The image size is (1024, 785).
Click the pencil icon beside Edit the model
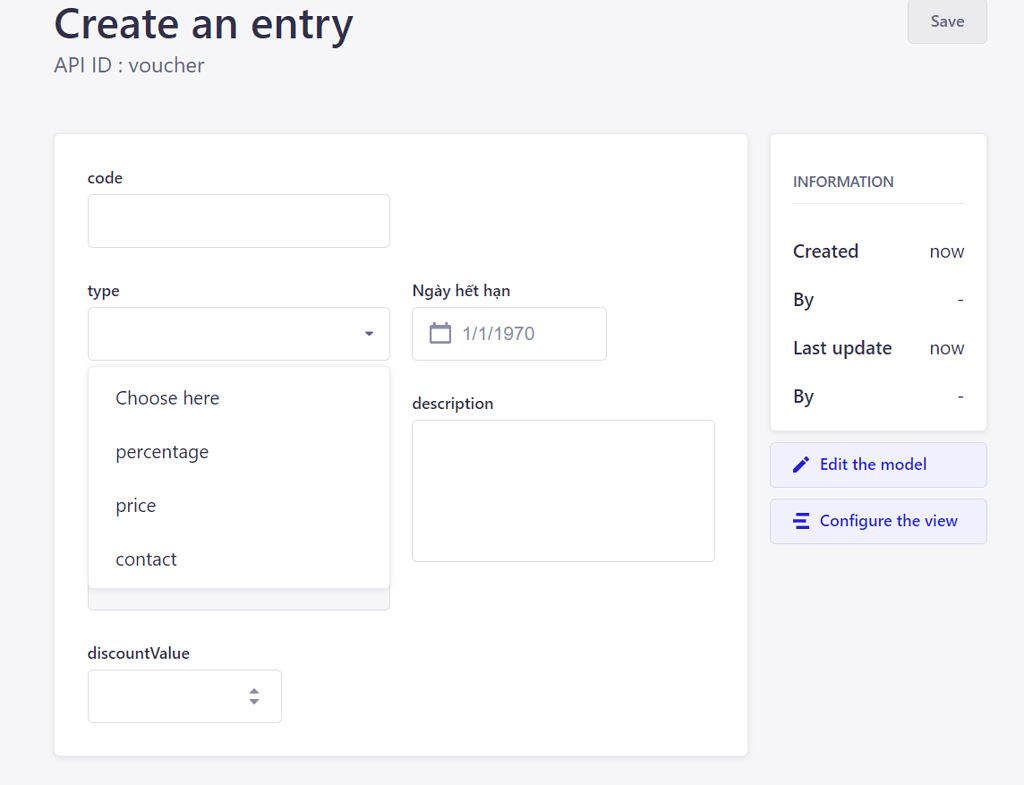coord(800,464)
